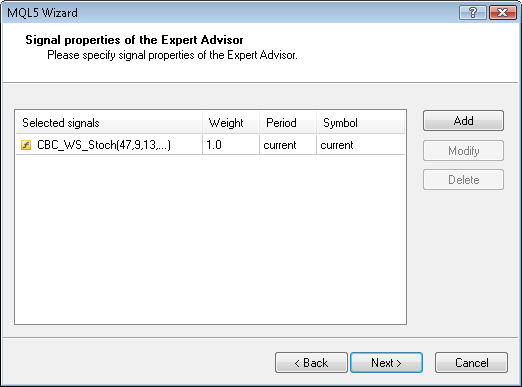This screenshot has height=387, width=522.
Task: Click the disabled Delete button
Action: pyautogui.click(x=463, y=180)
